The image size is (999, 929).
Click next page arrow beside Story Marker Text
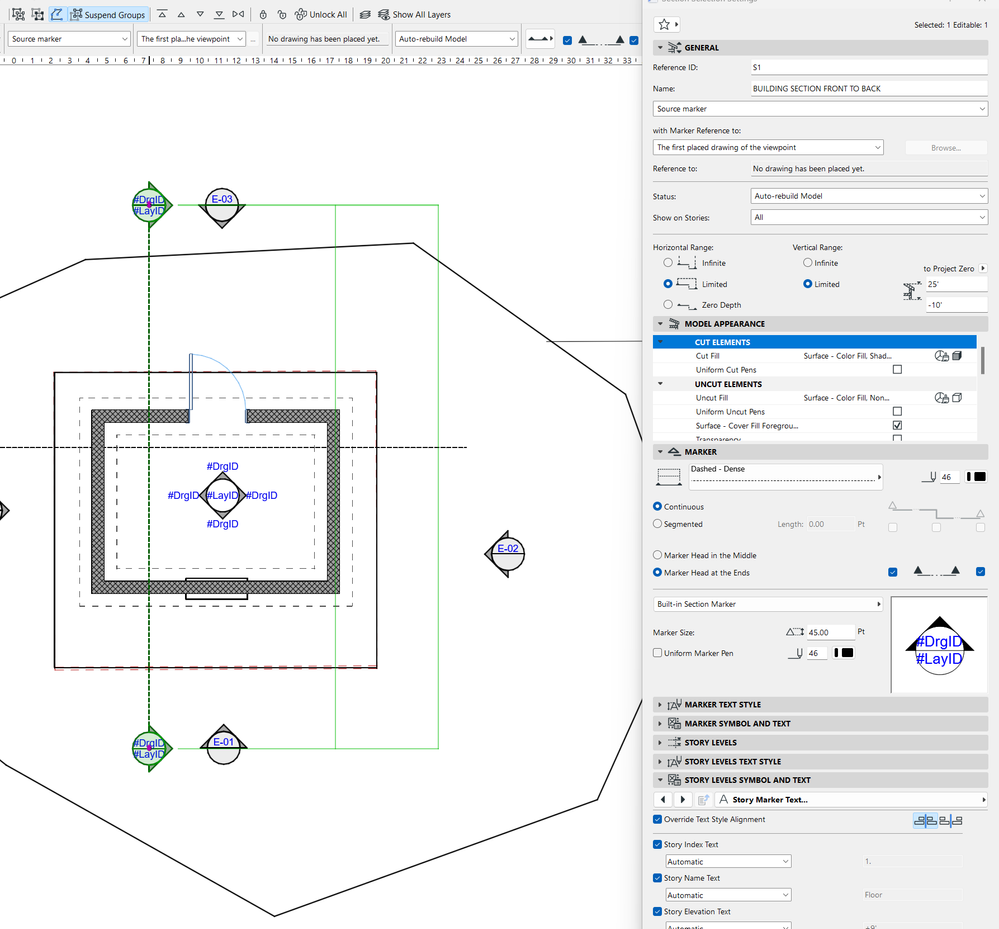pyautogui.click(x=683, y=800)
